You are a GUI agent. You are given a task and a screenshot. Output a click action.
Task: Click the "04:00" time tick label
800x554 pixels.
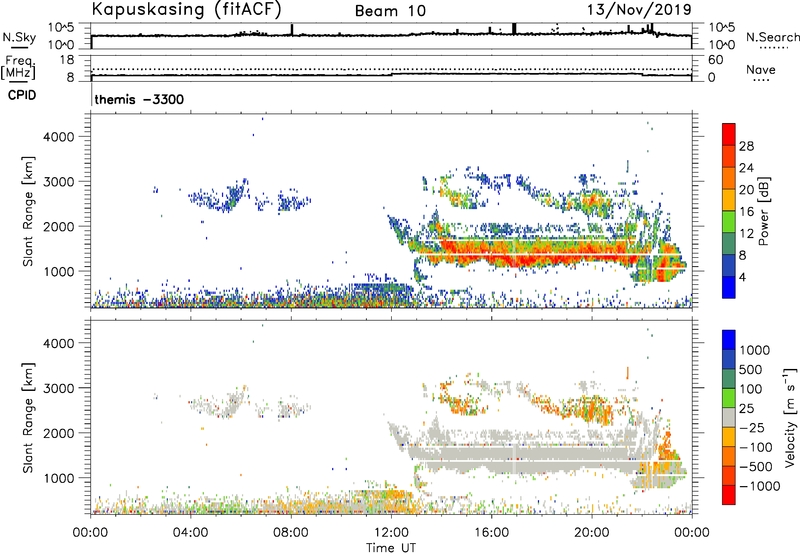190,533
